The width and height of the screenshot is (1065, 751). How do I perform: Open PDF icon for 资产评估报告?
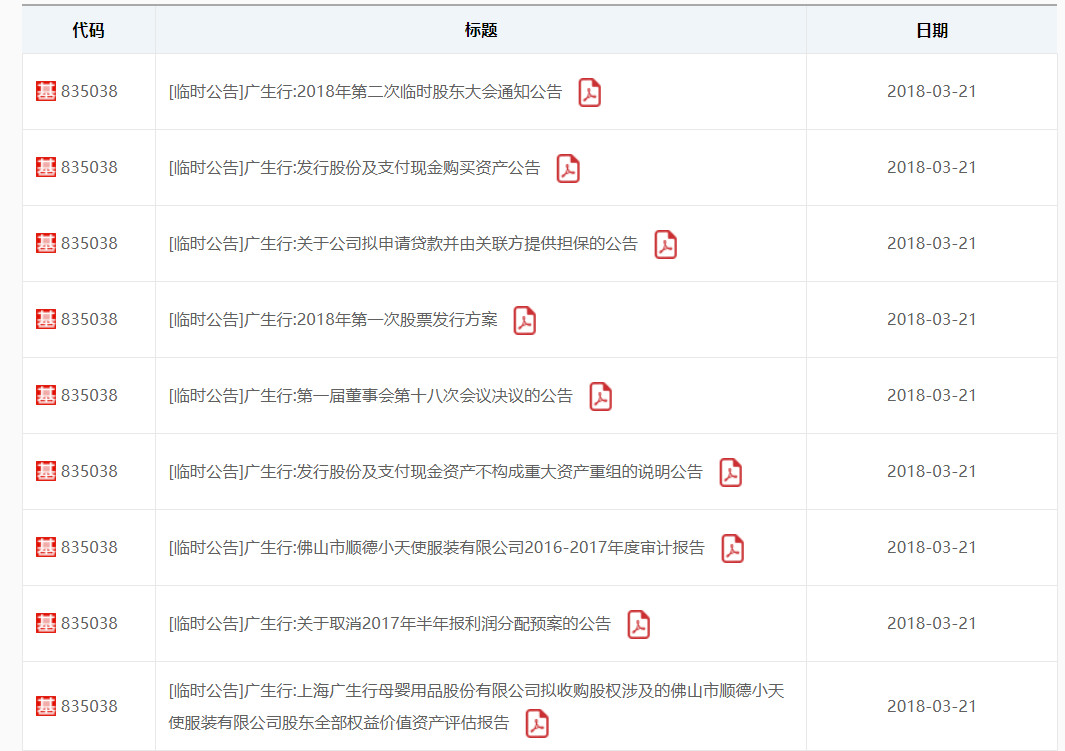(537, 724)
